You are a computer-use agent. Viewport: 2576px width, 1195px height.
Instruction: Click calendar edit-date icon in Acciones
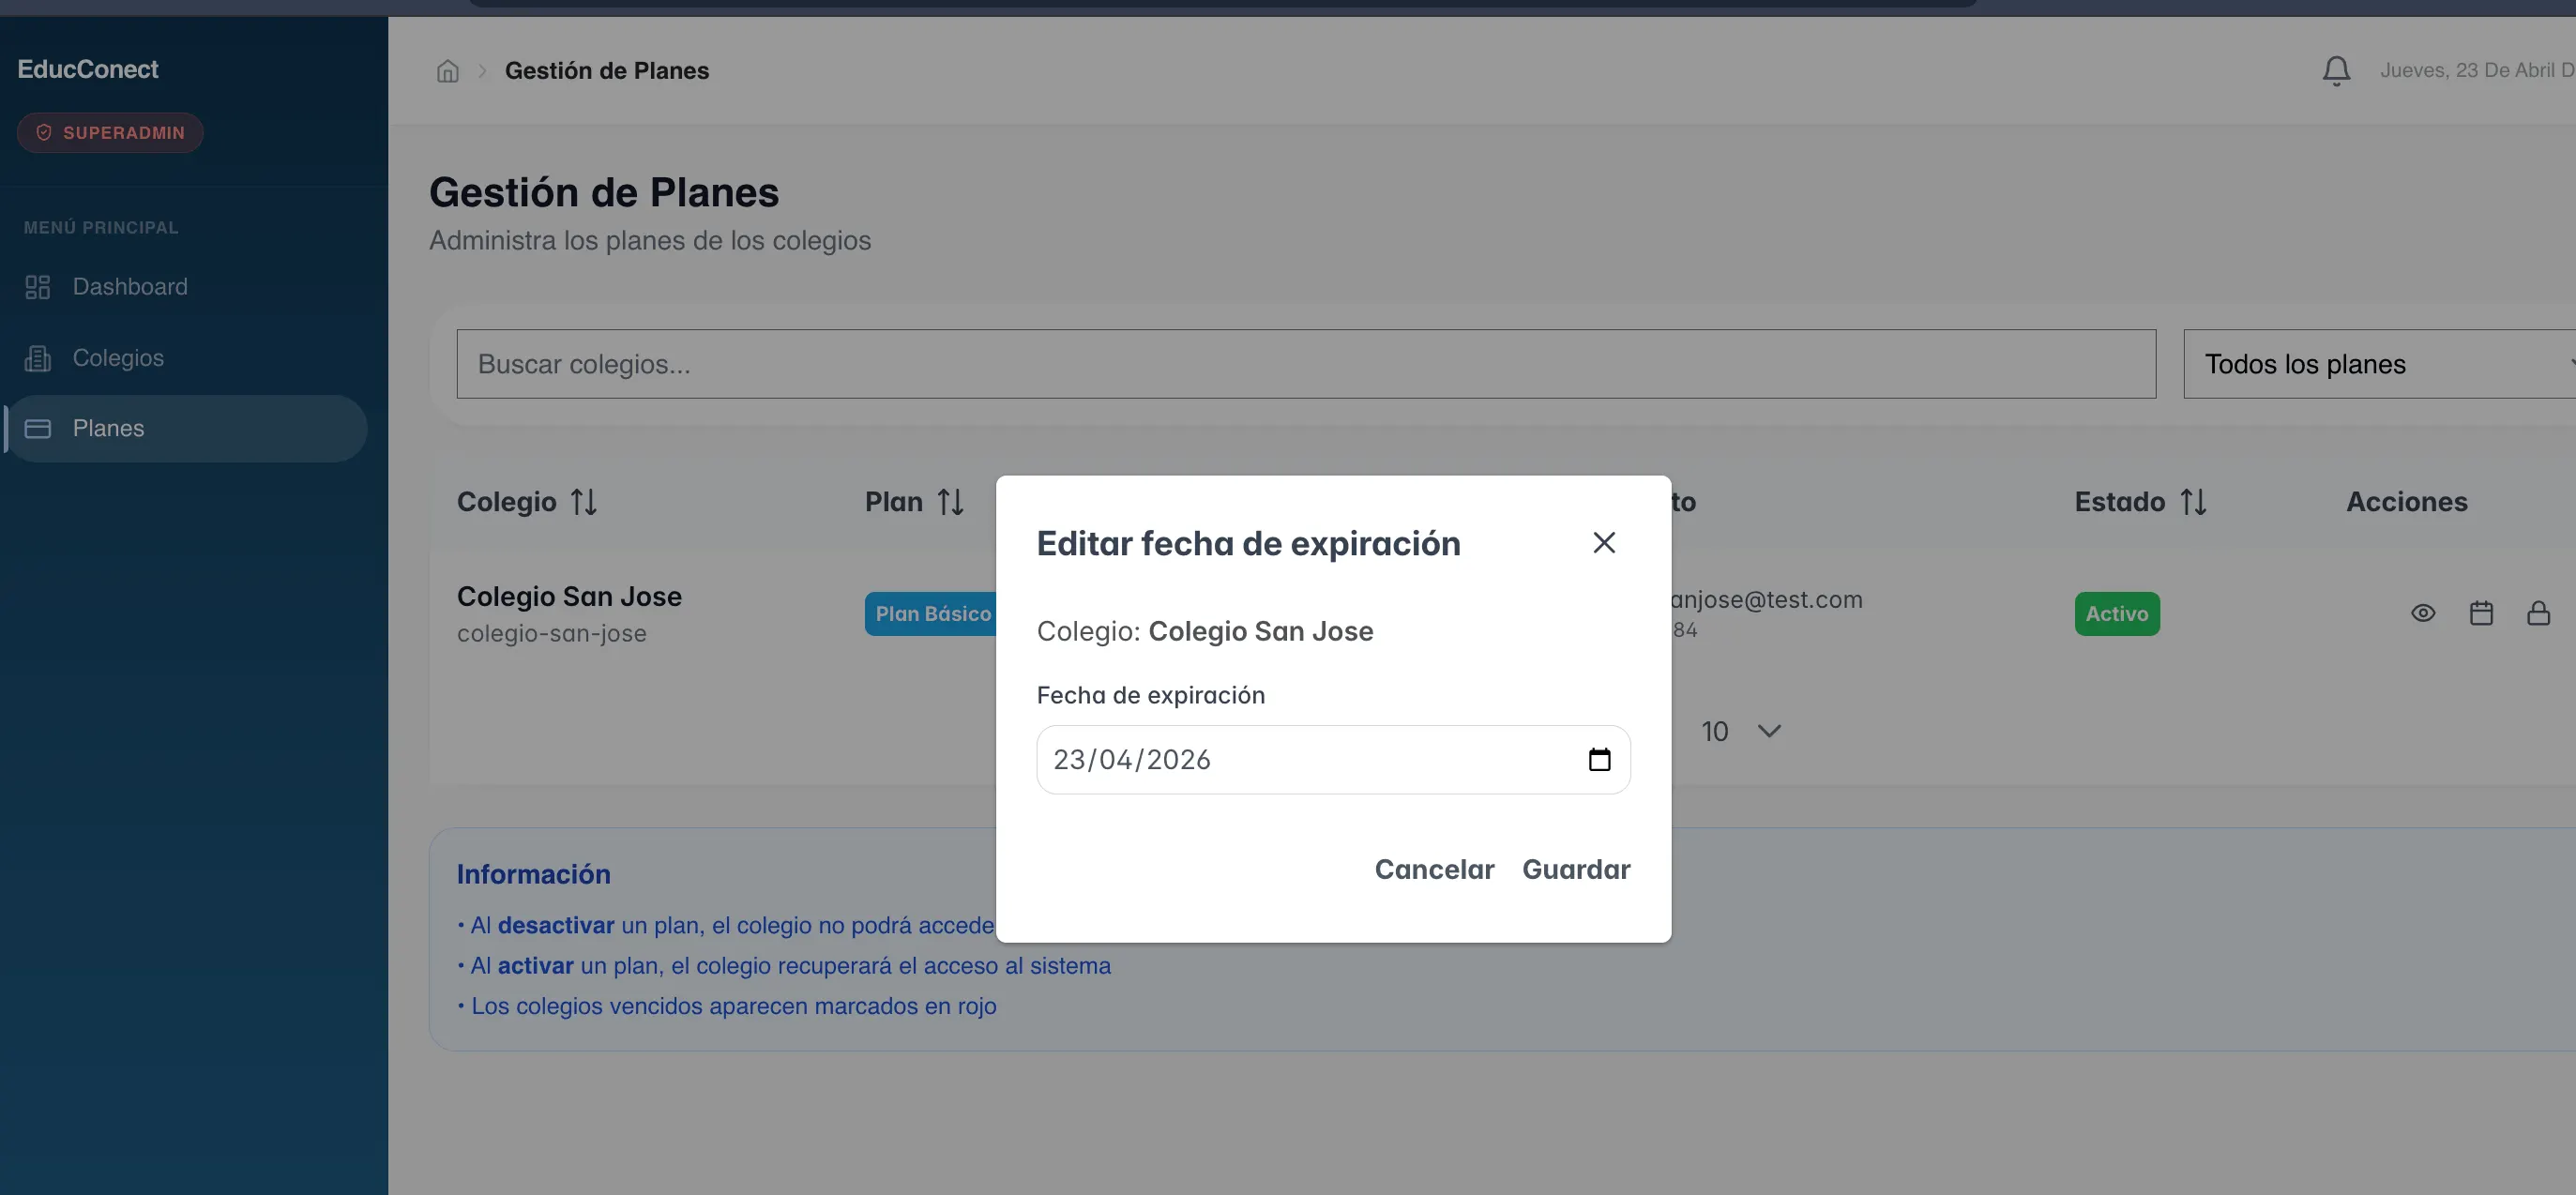click(2481, 613)
